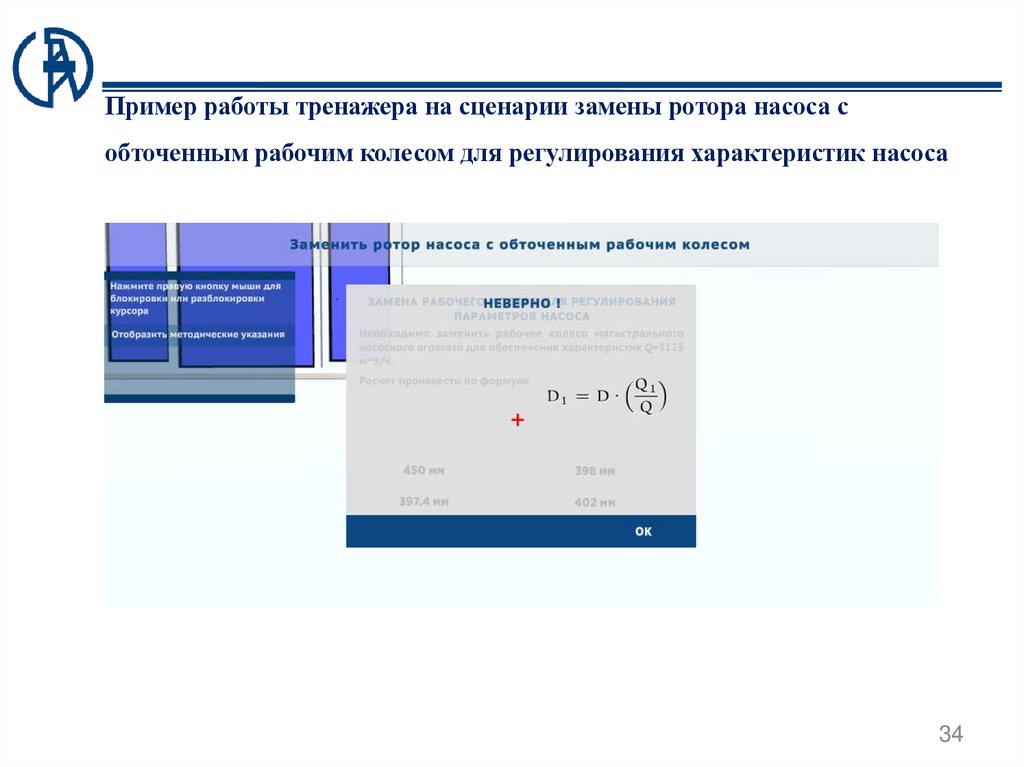
Task: Choose the 397.4 мм answer option
Action: click(x=424, y=501)
